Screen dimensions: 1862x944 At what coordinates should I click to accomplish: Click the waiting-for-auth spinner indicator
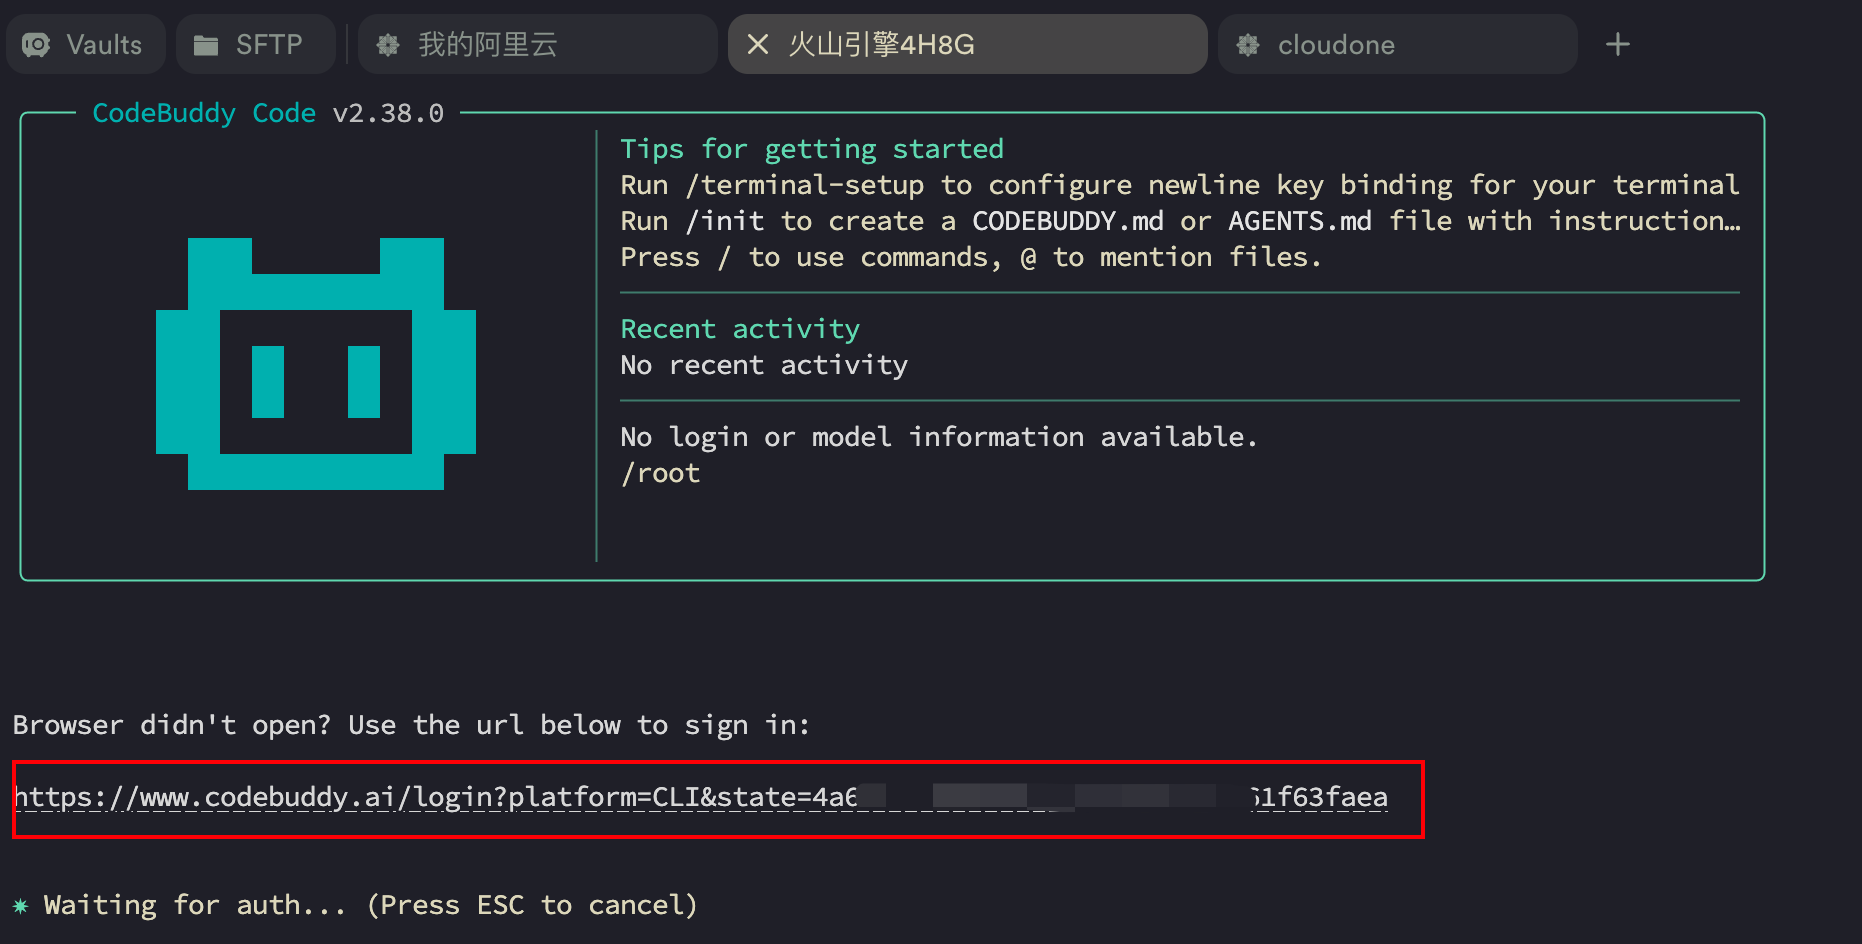click(20, 904)
